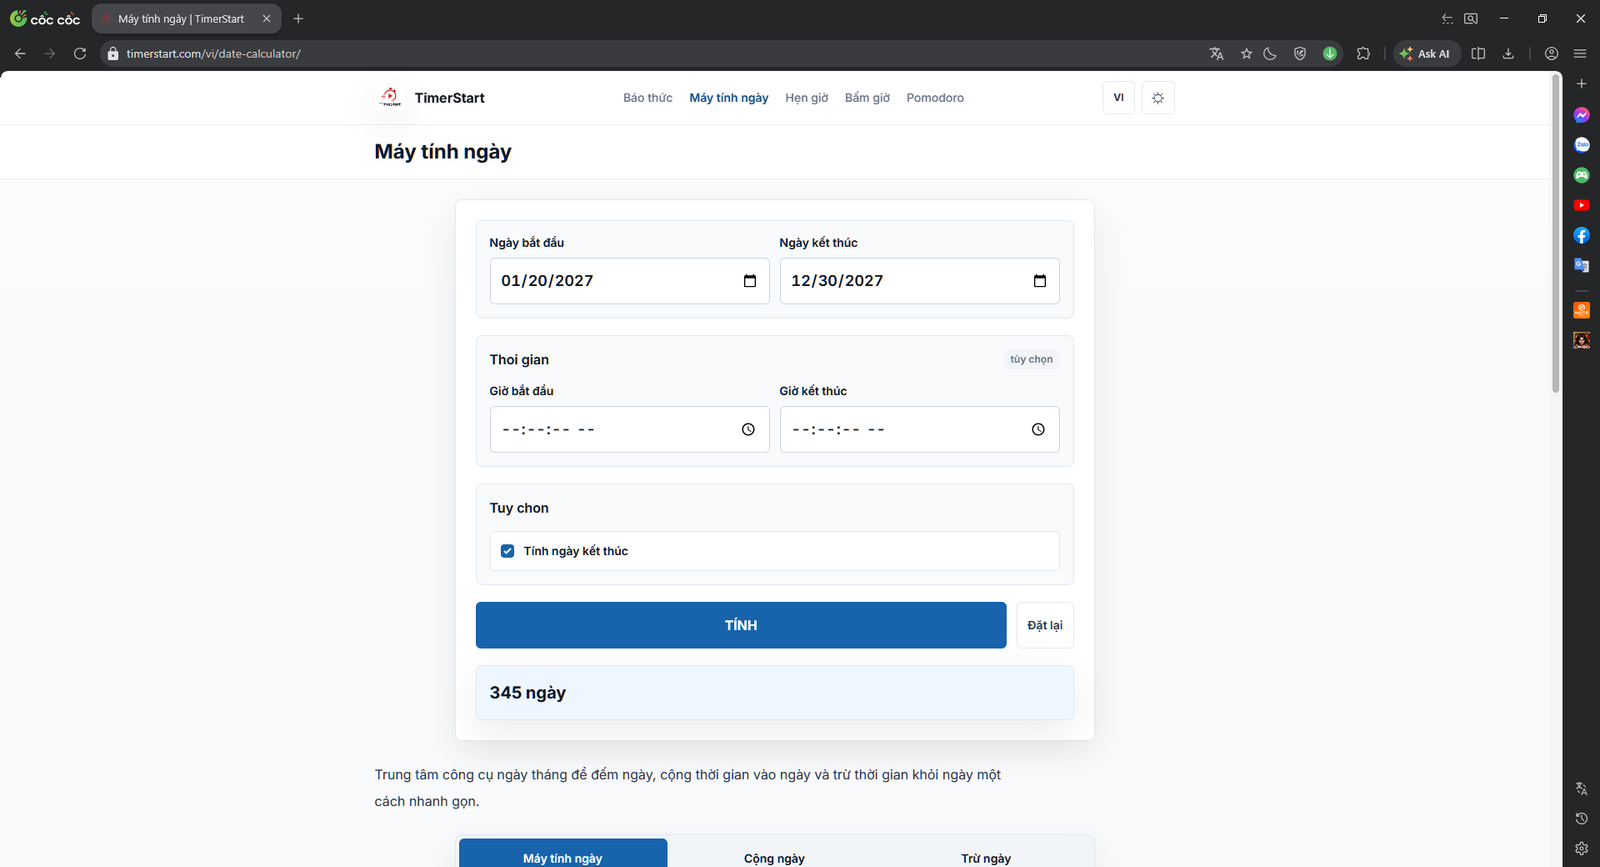Open the Zalo sidebar shortcut
The width and height of the screenshot is (1600, 867).
tap(1581, 145)
